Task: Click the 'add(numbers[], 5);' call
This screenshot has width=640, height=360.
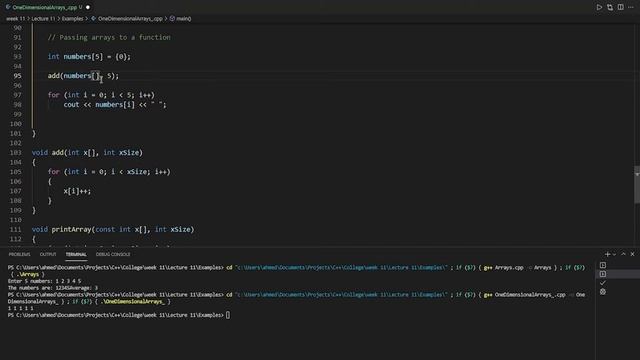Action: [83, 76]
